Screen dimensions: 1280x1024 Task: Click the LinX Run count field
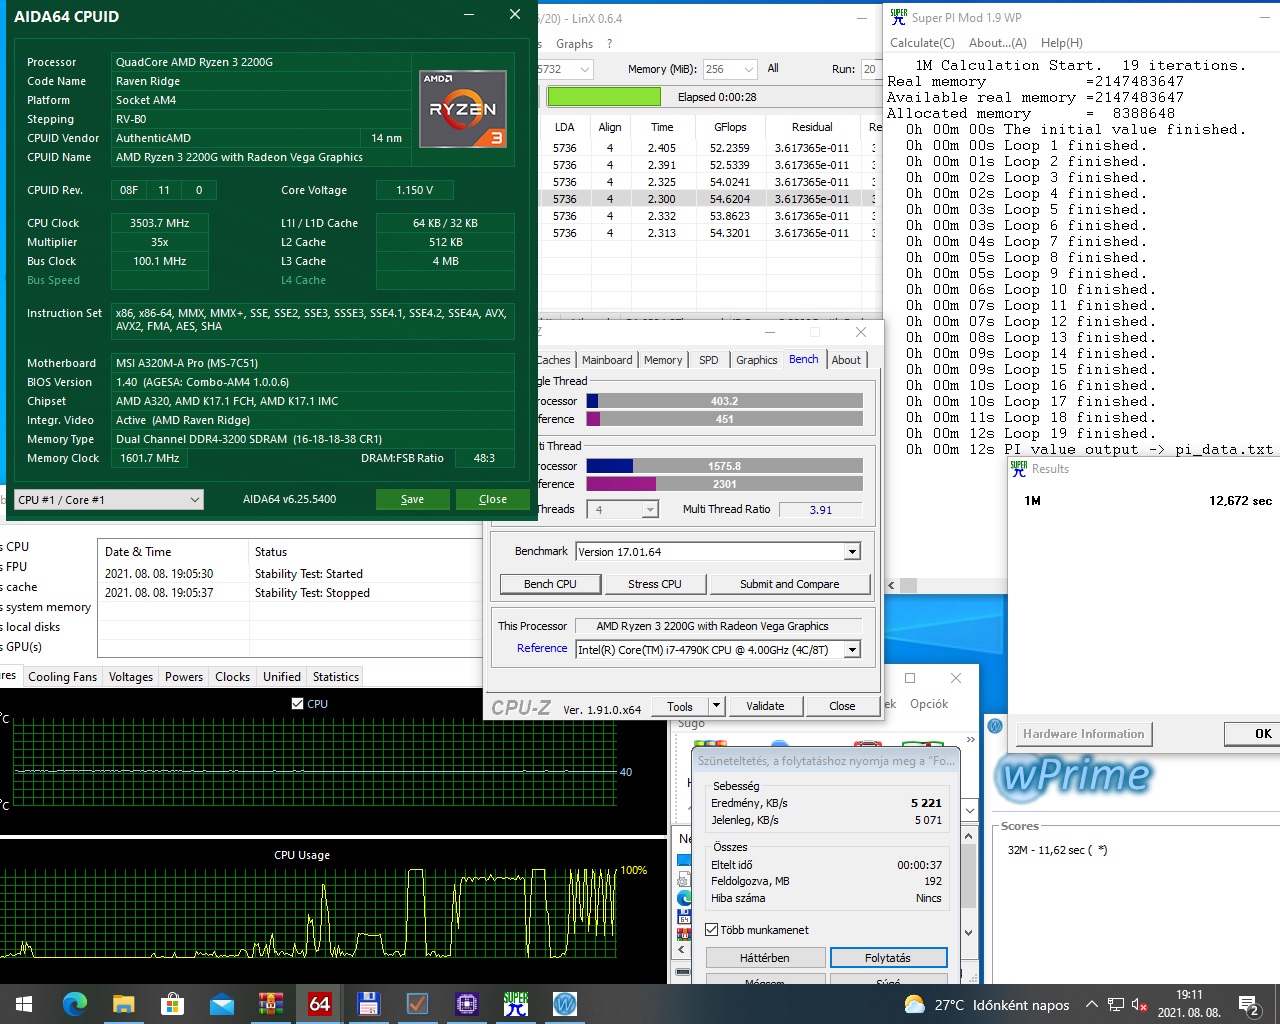(x=870, y=69)
